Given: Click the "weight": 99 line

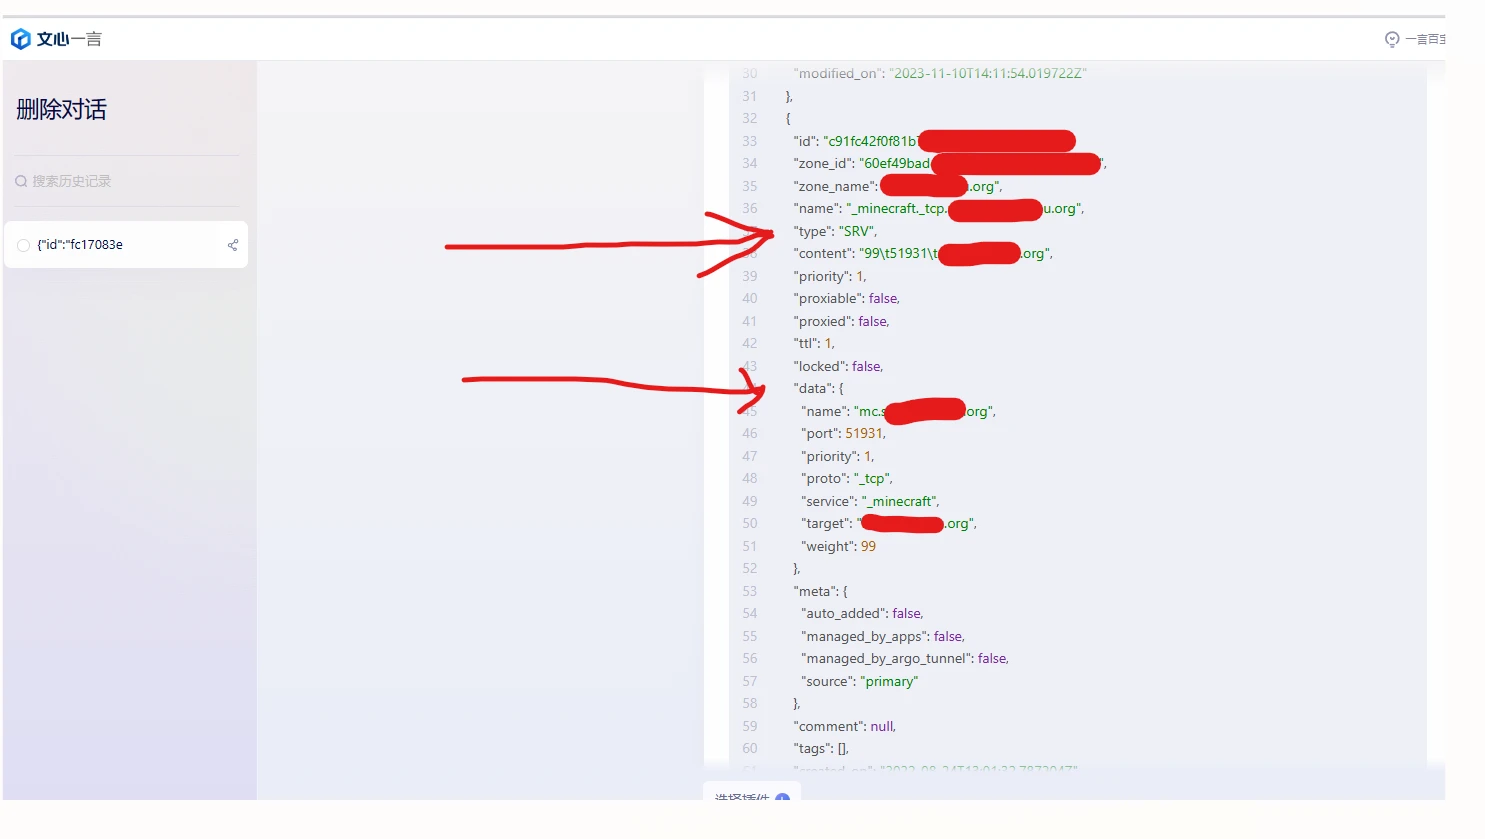Looking at the screenshot, I should pos(838,546).
